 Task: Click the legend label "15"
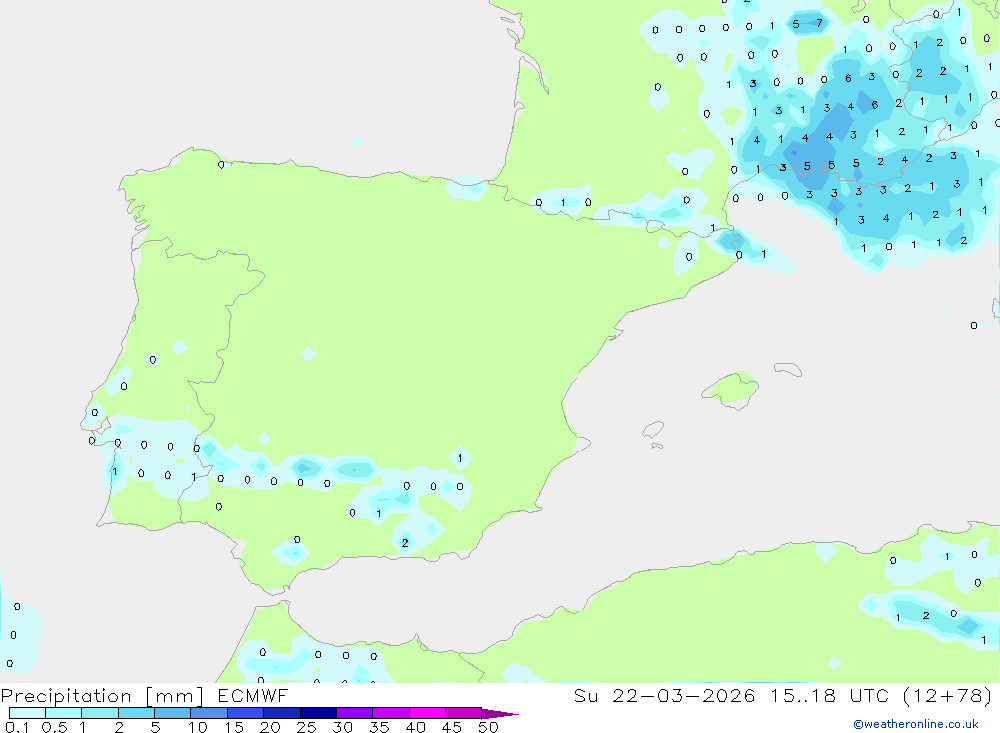coord(234,727)
